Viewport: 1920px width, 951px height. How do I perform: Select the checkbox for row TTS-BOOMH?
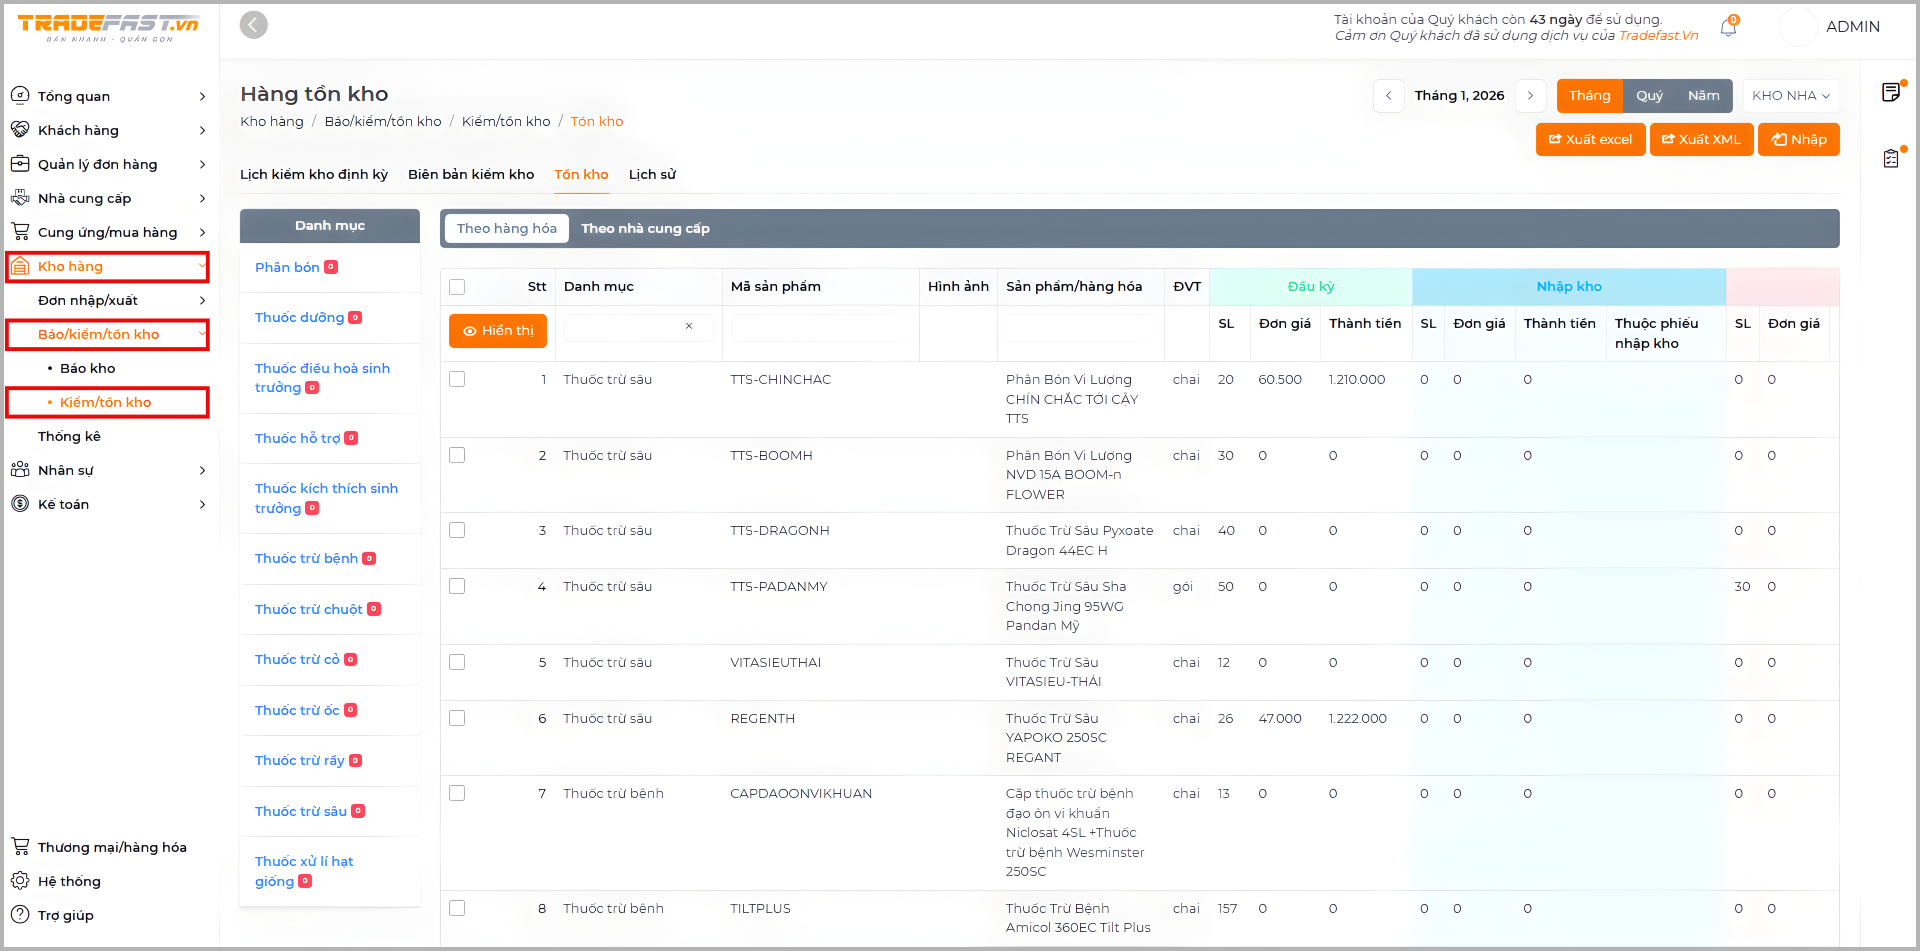[x=457, y=456]
